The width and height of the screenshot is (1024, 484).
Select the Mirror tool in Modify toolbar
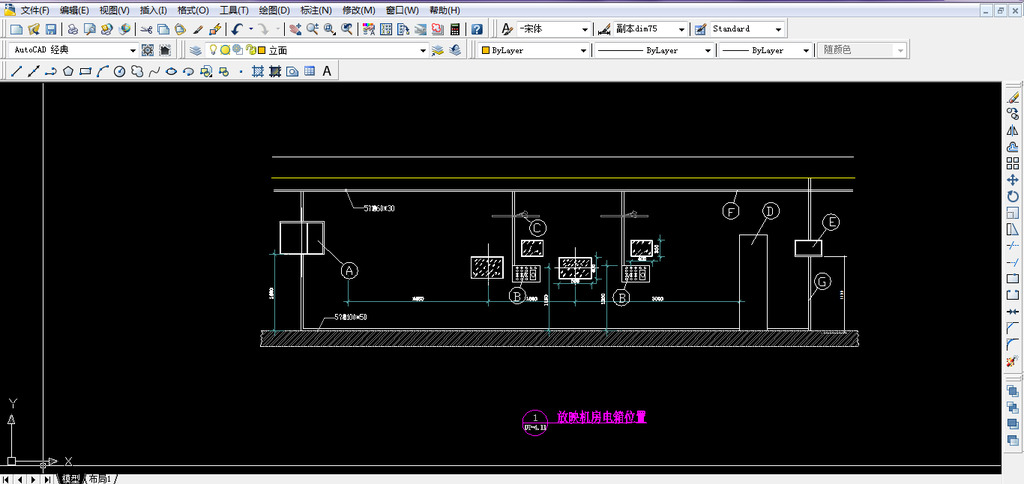[1013, 131]
